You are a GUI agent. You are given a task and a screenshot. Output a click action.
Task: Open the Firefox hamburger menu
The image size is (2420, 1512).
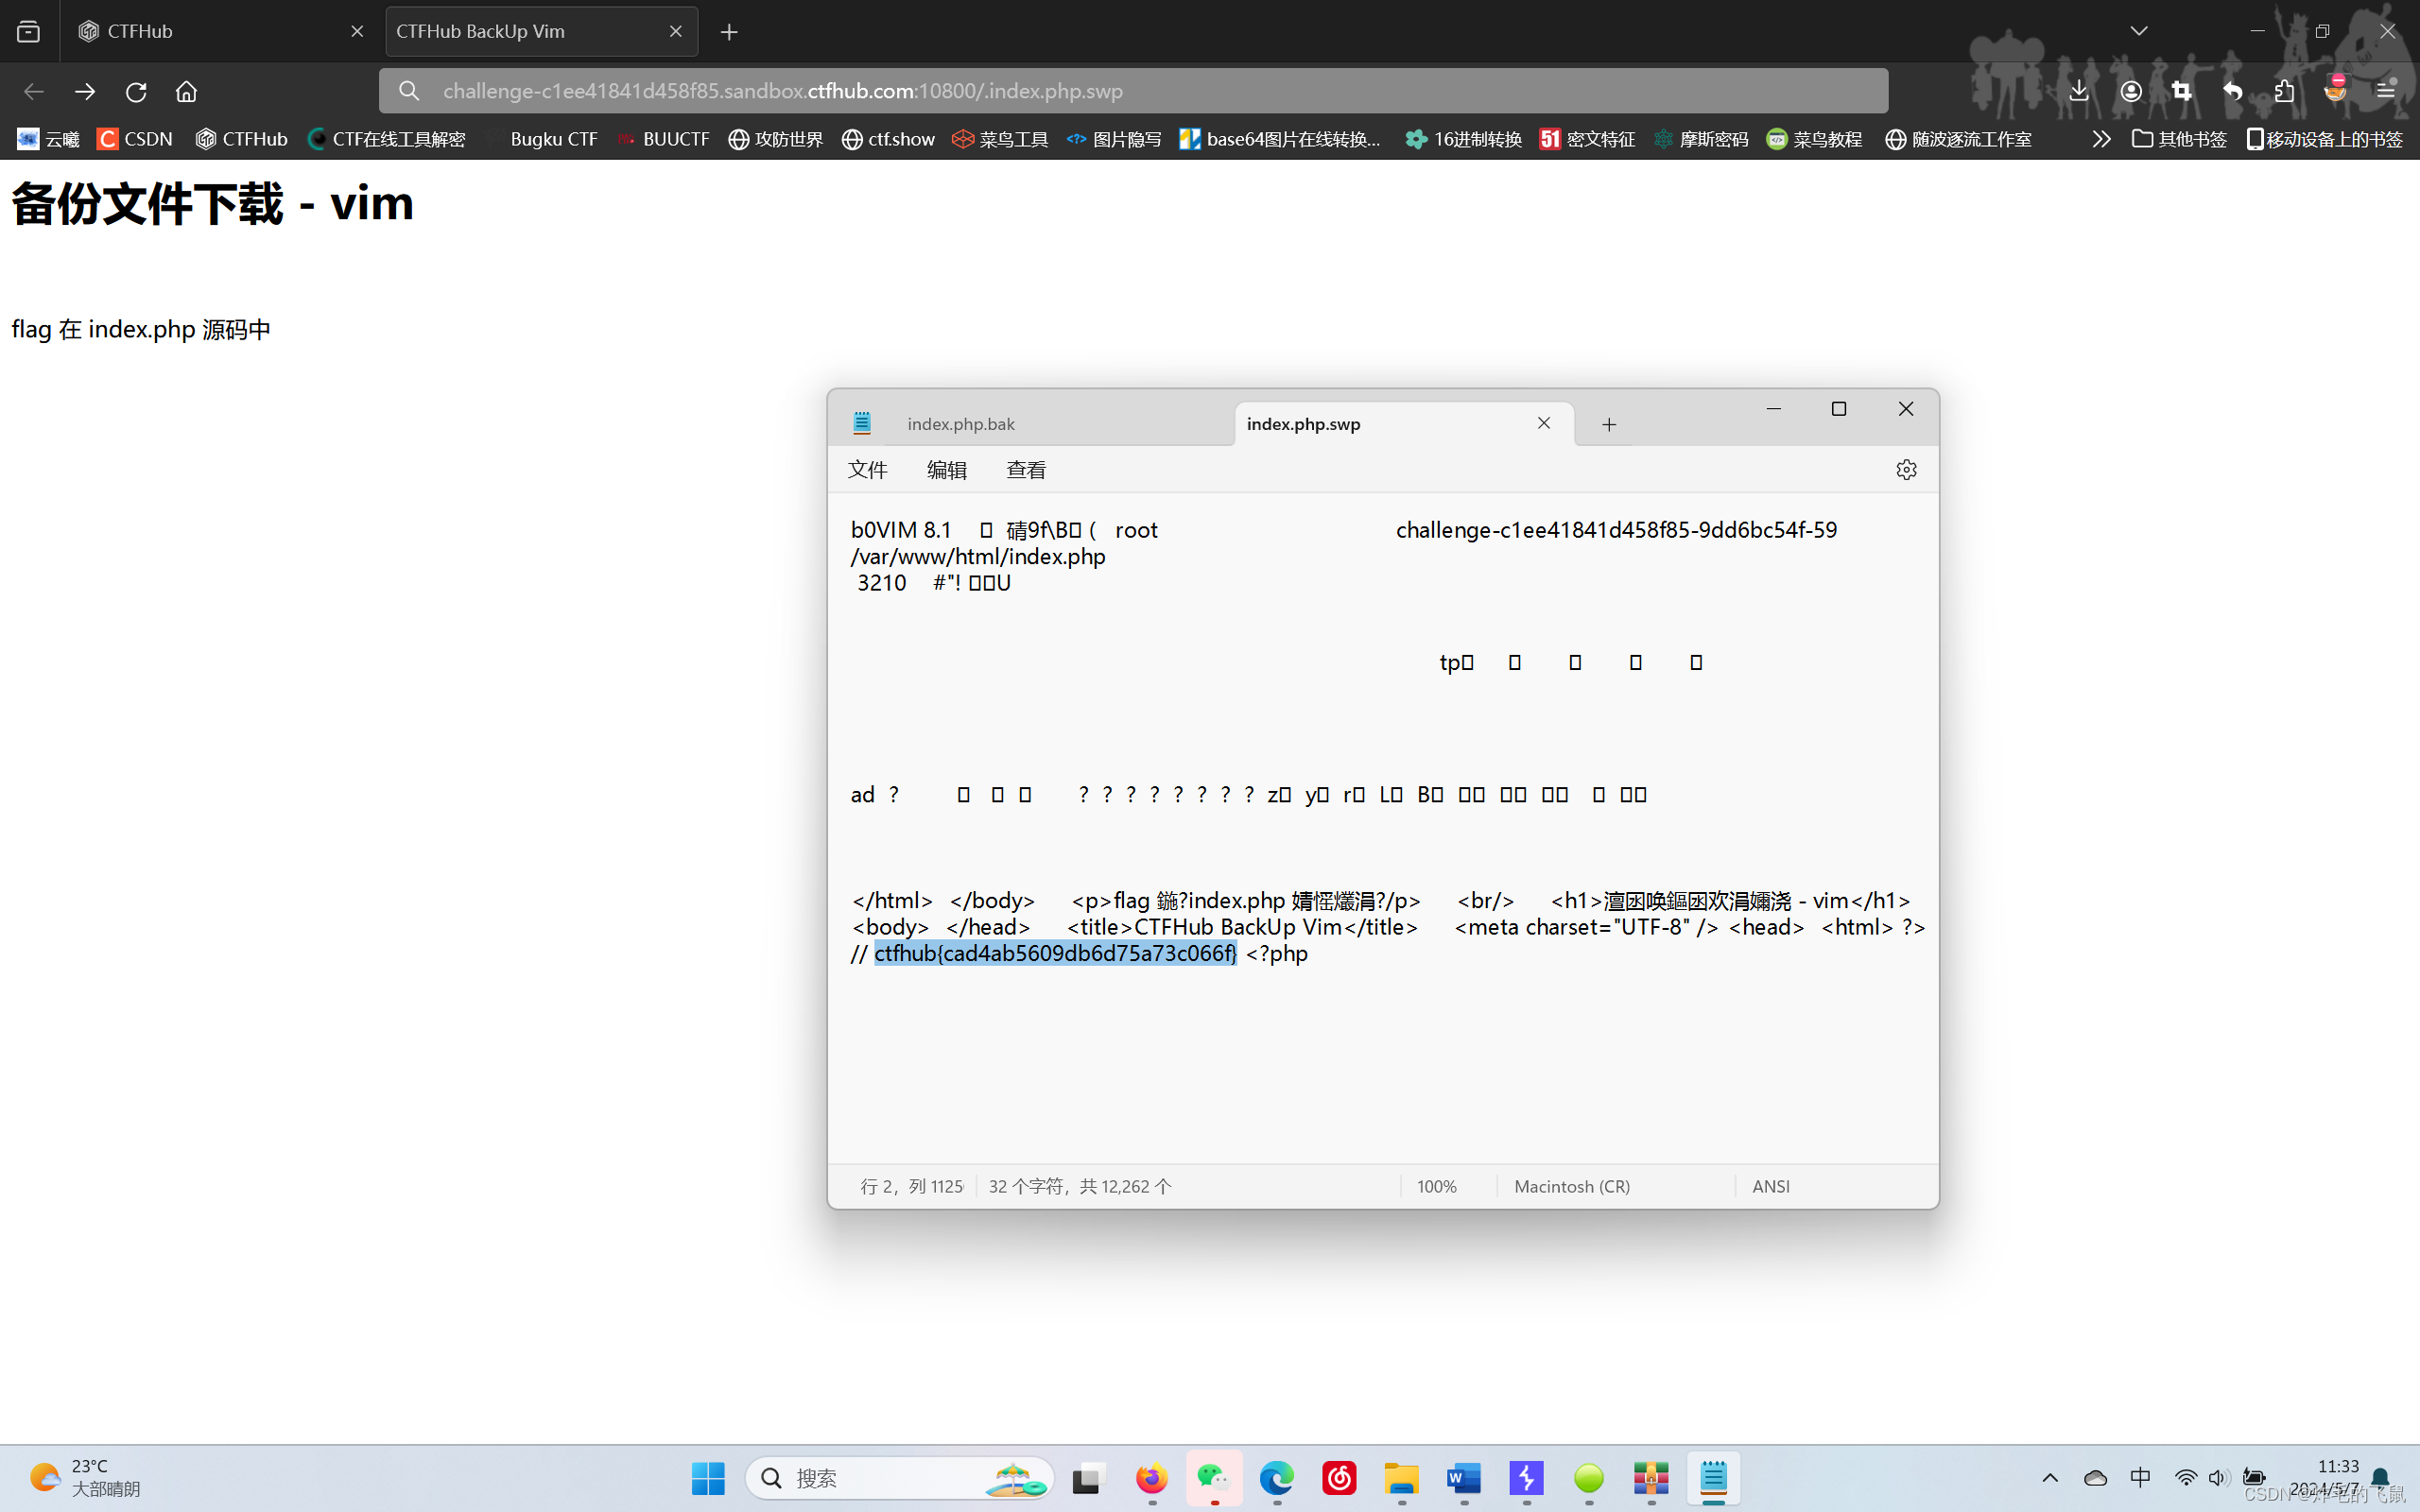(x=2386, y=91)
